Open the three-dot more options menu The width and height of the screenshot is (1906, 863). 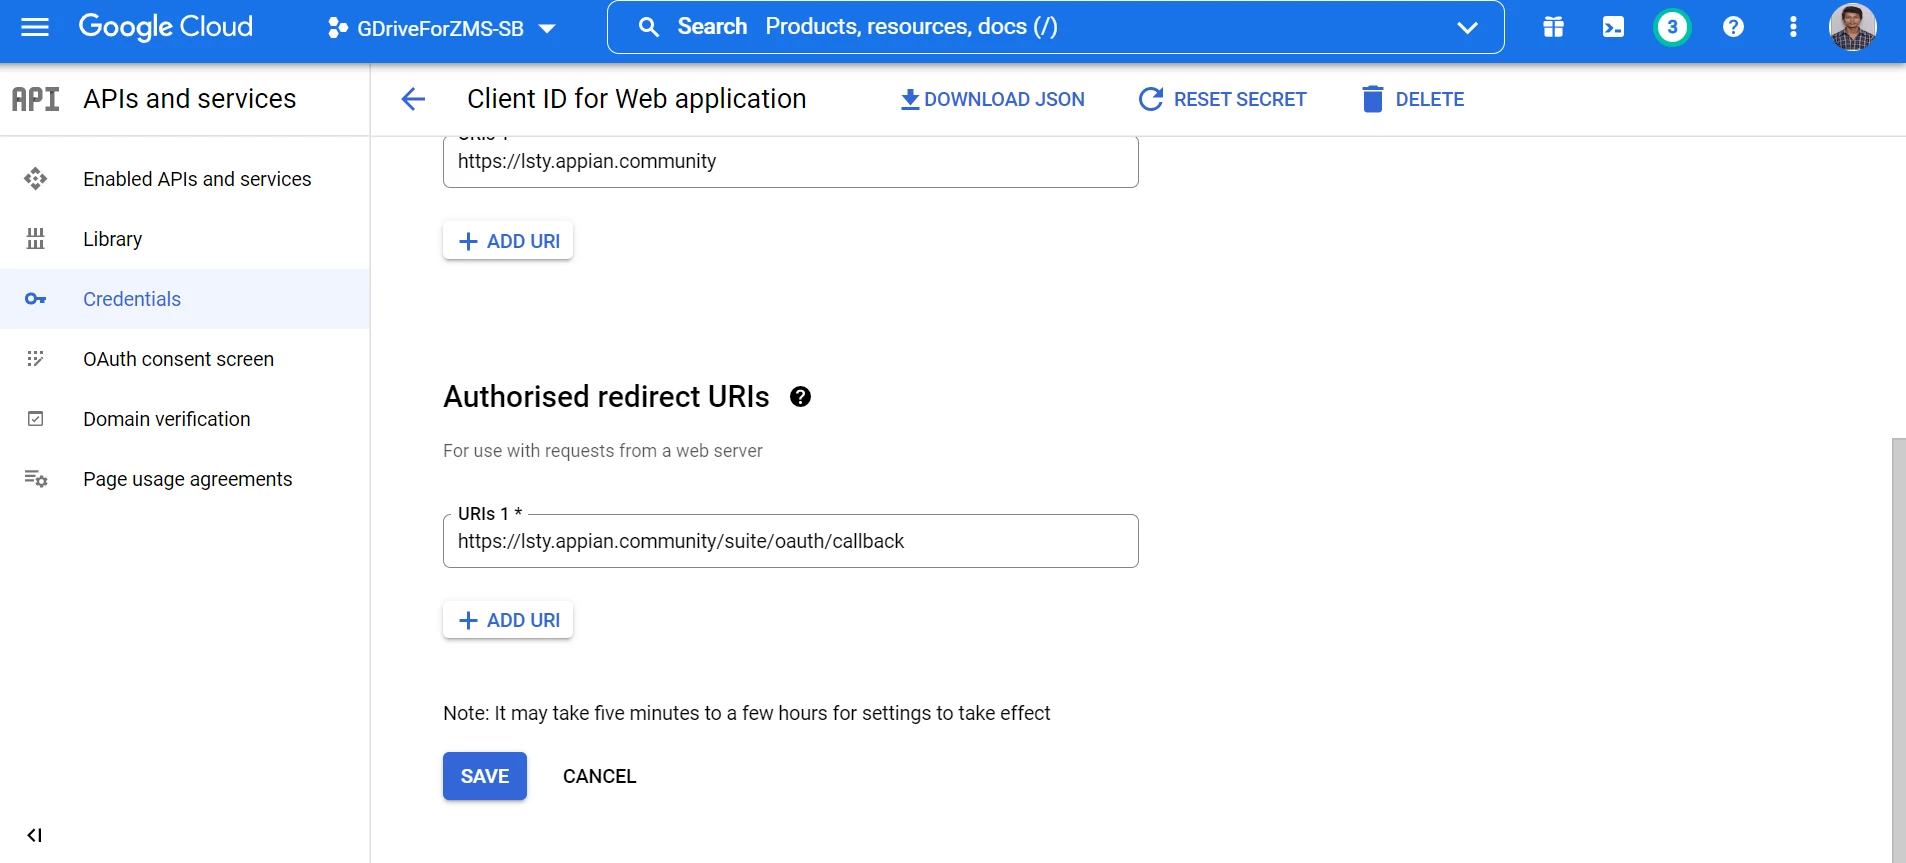[1793, 27]
